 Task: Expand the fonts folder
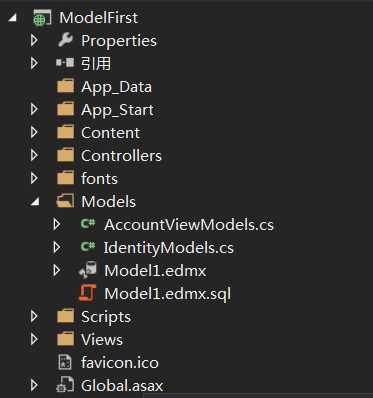(x=34, y=178)
